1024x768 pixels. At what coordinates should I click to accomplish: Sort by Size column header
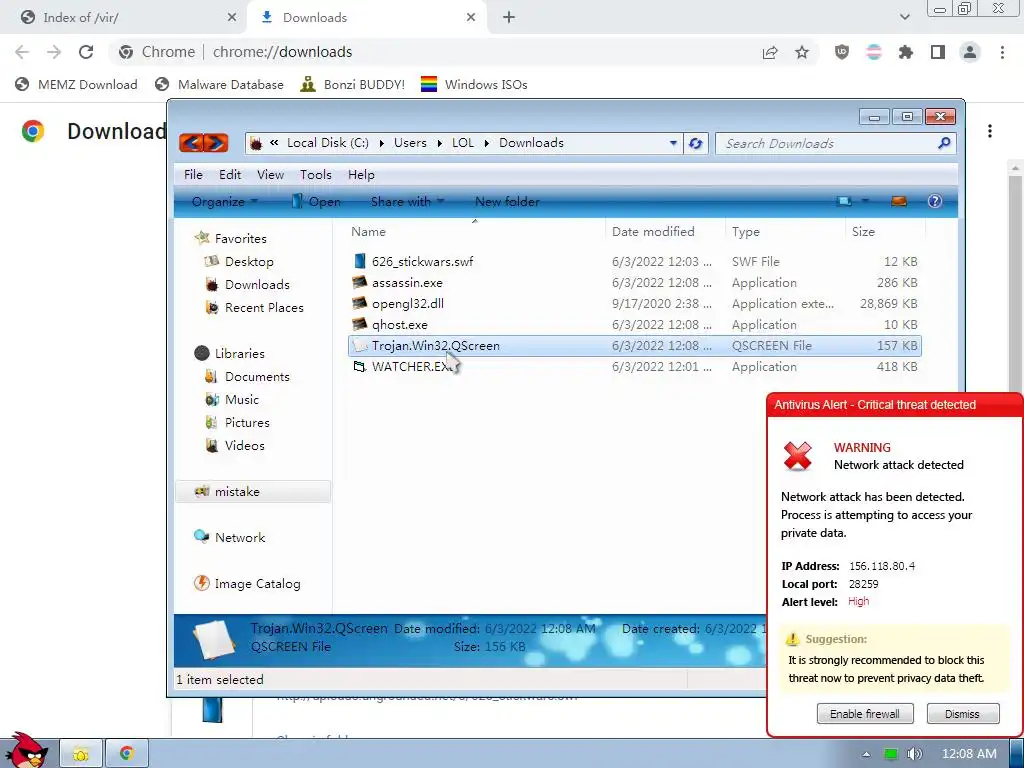[x=885, y=232]
